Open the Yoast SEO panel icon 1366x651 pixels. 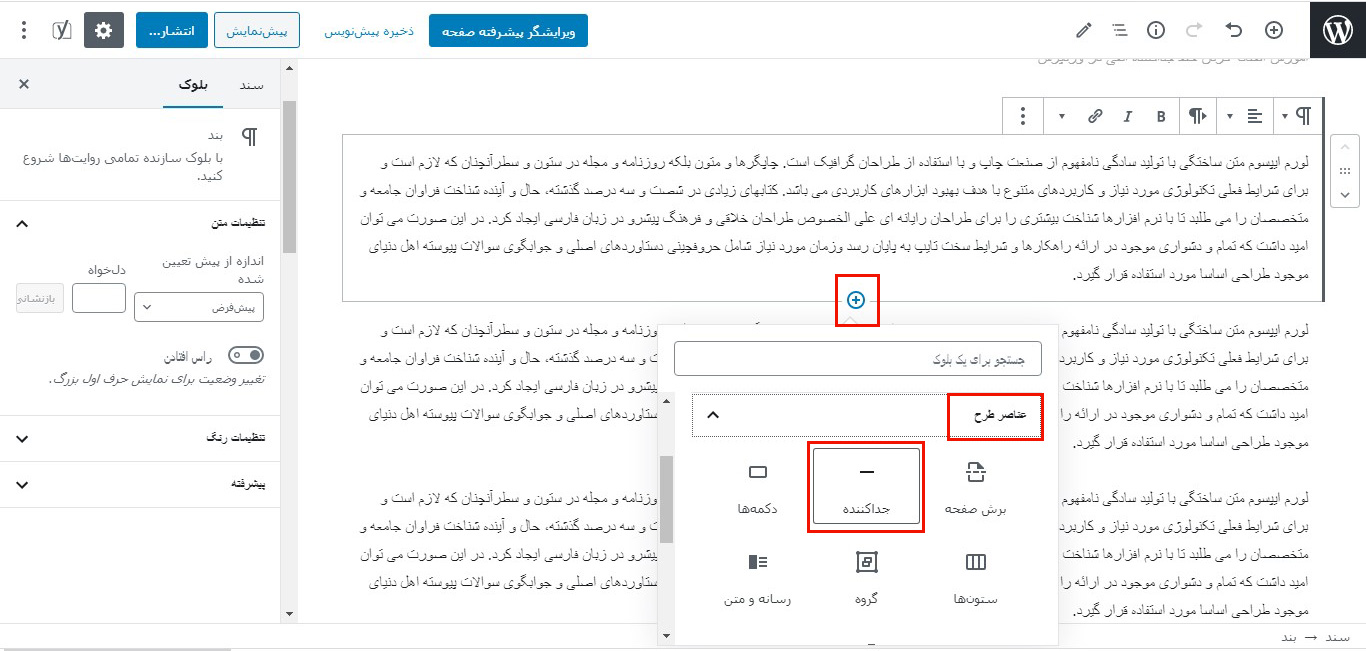[x=61, y=30]
